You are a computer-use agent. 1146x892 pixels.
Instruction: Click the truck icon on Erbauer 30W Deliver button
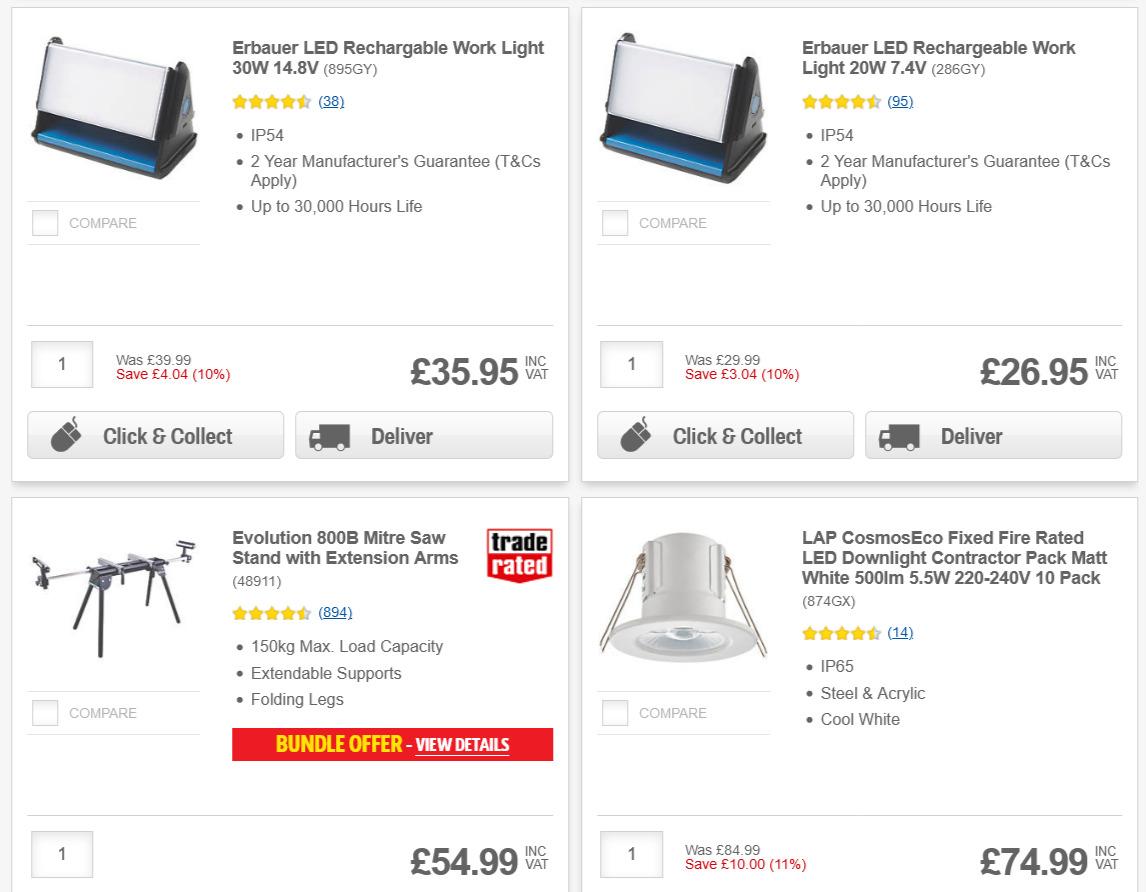tap(329, 435)
